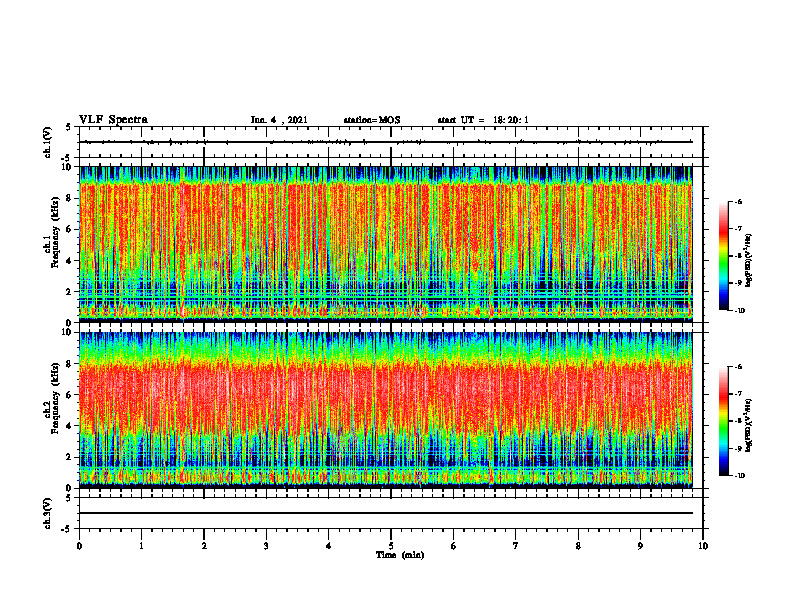Click the ch.3(V) waveform strip at bottom
Viewport: 792px width, 612px height.
391,513
